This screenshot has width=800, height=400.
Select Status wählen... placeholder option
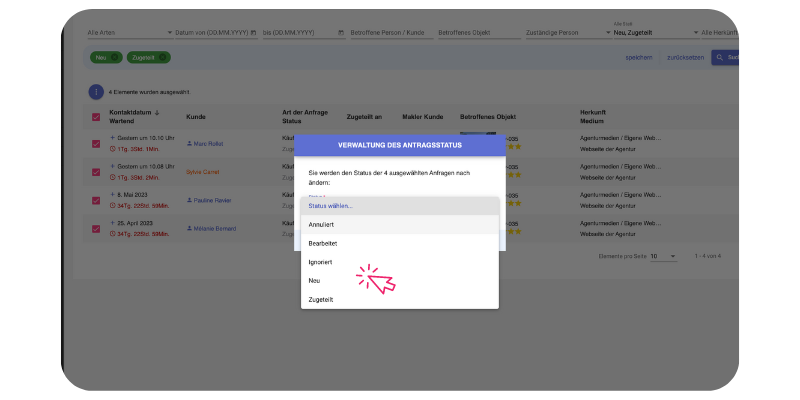click(399, 206)
